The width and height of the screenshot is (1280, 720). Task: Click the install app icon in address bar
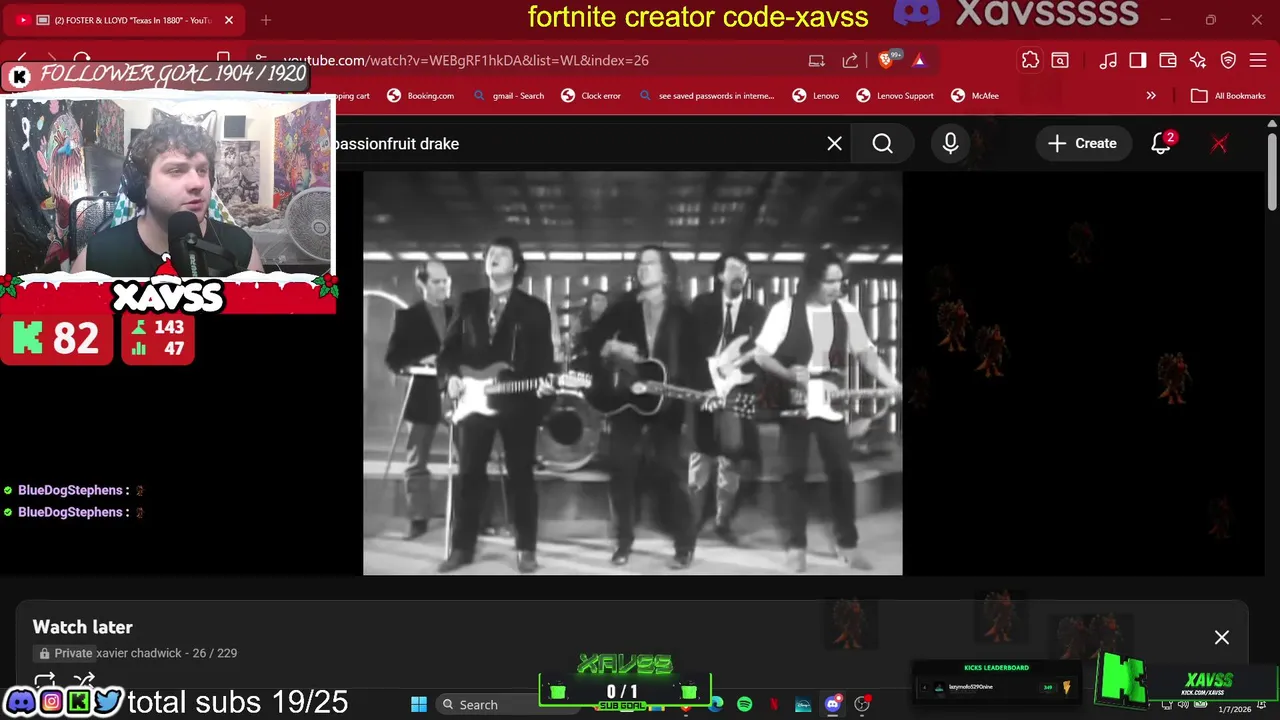tap(817, 61)
